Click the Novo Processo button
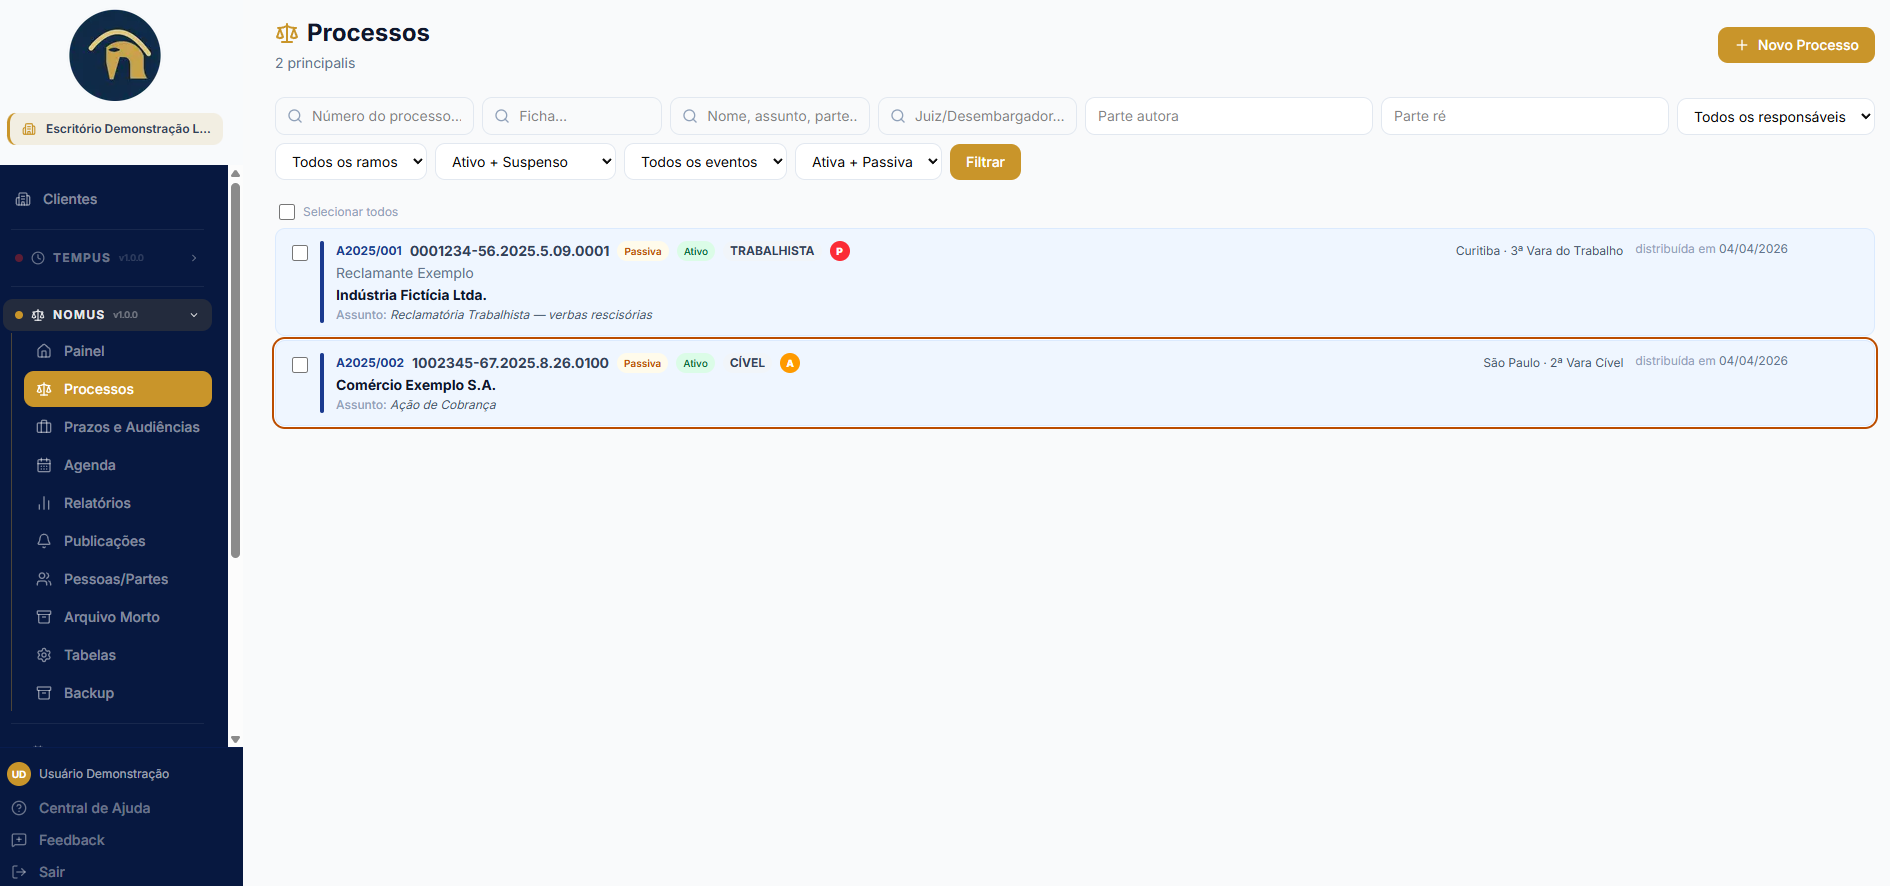The height and width of the screenshot is (886, 1890). coord(1796,45)
